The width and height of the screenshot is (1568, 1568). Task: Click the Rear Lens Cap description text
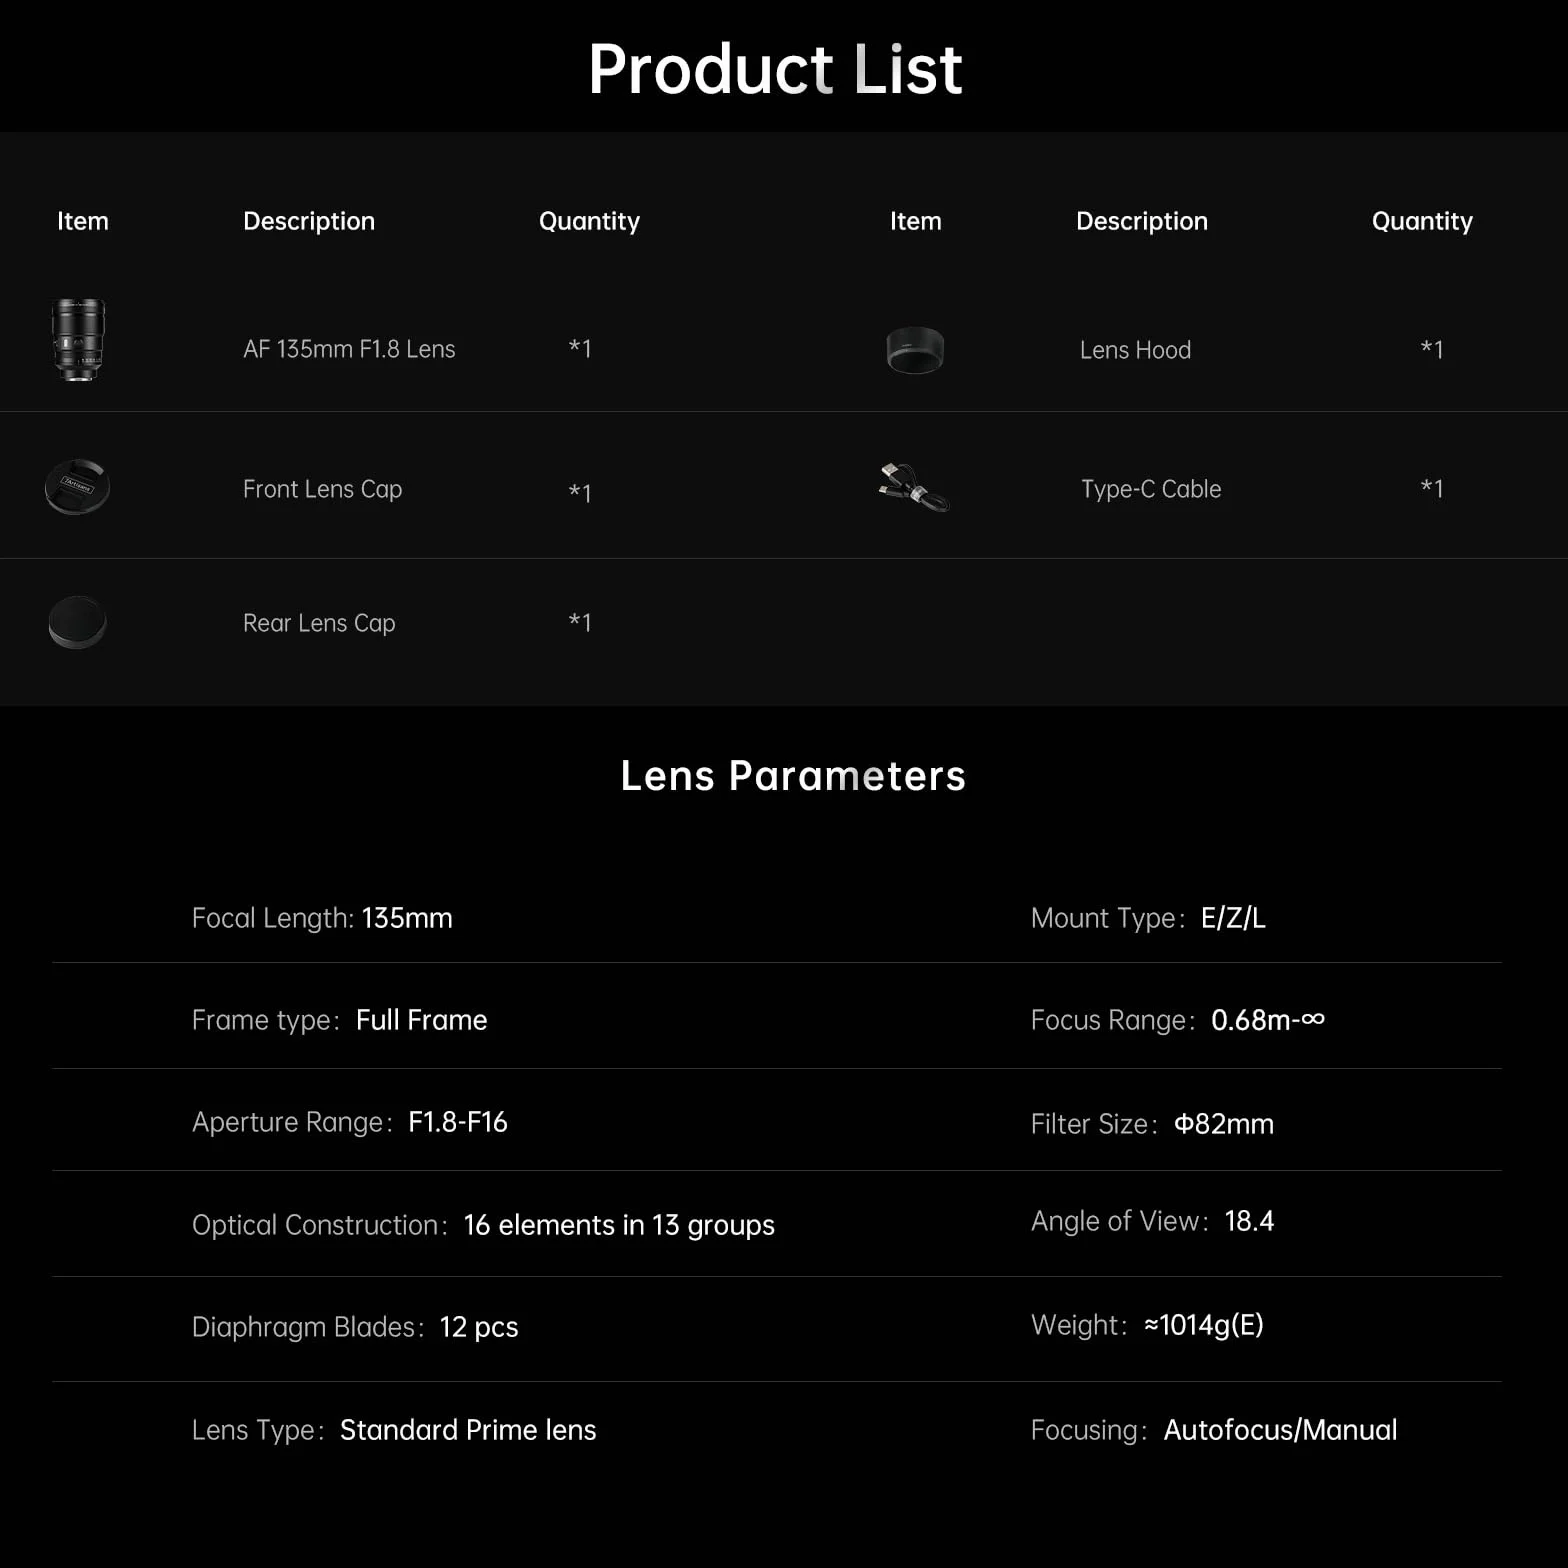tap(319, 623)
